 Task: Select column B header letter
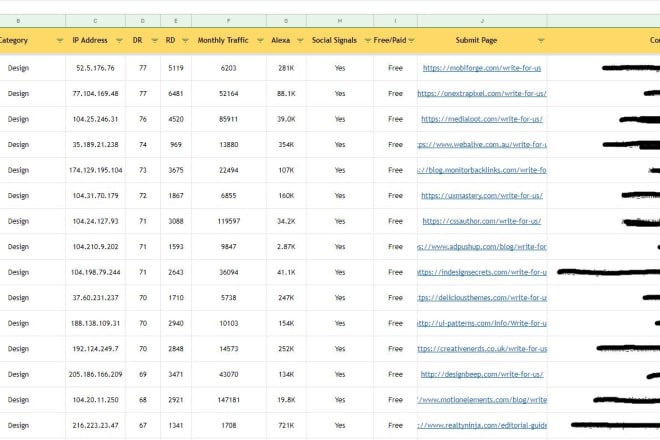[18, 21]
